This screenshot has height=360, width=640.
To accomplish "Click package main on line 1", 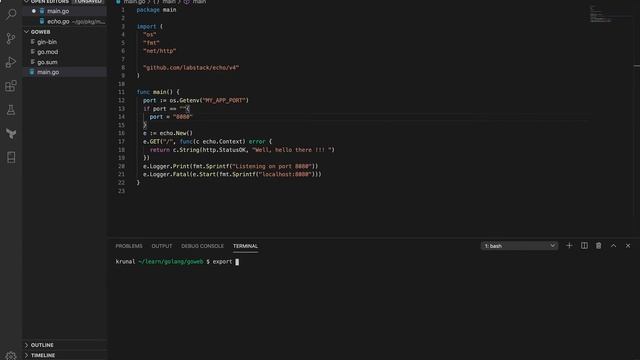I will pos(156,10).
